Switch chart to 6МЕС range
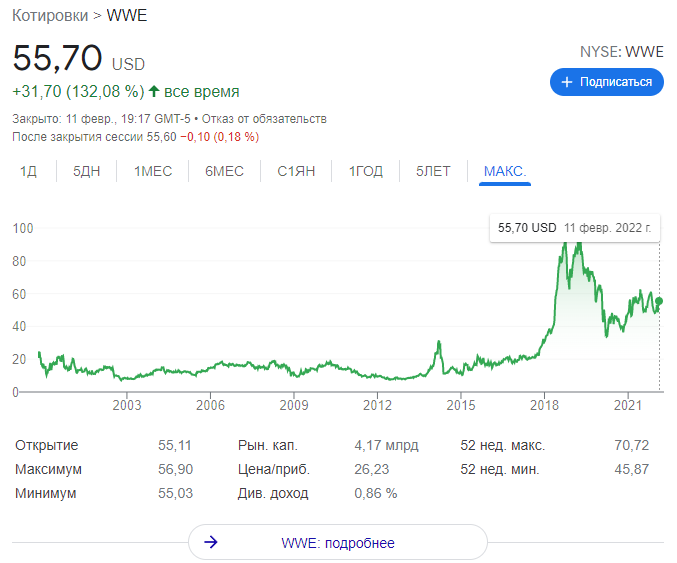The height and width of the screenshot is (563, 677). [224, 171]
